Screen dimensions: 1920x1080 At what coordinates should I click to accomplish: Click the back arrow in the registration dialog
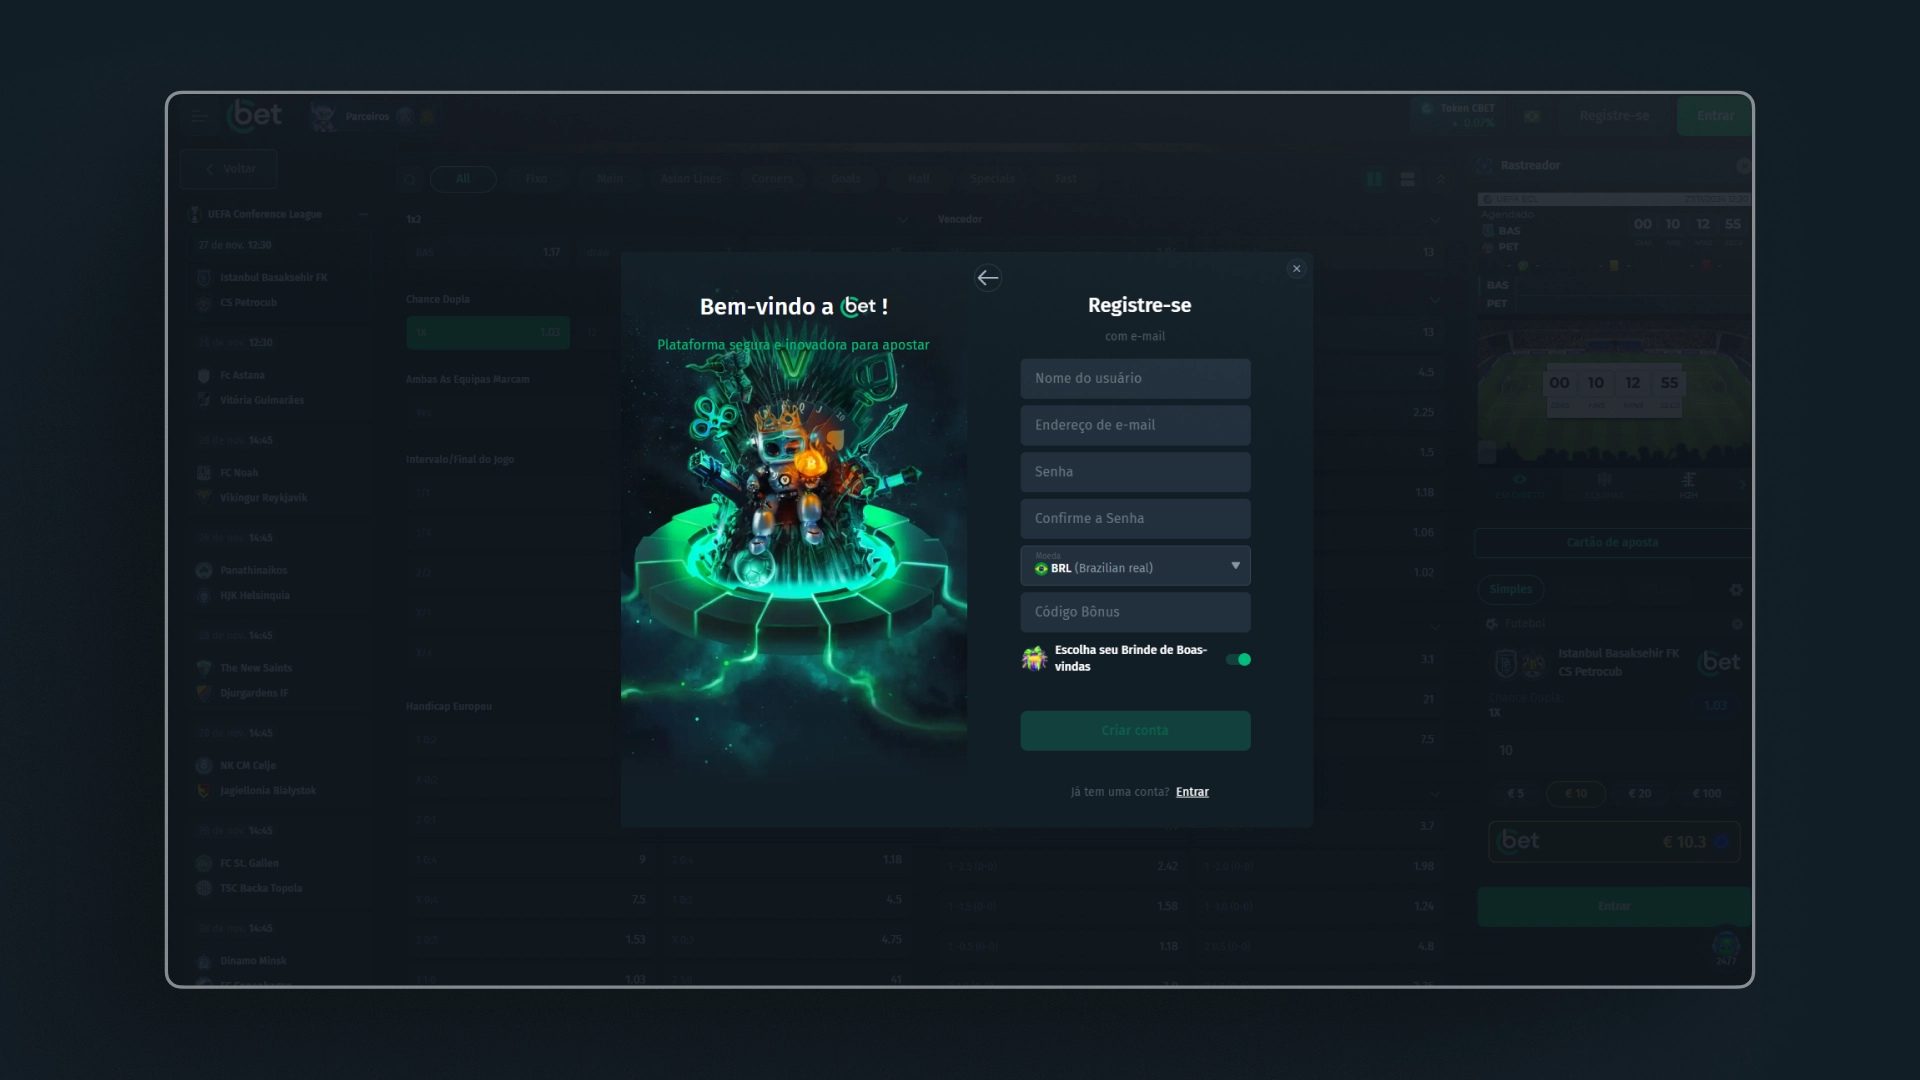pyautogui.click(x=988, y=278)
